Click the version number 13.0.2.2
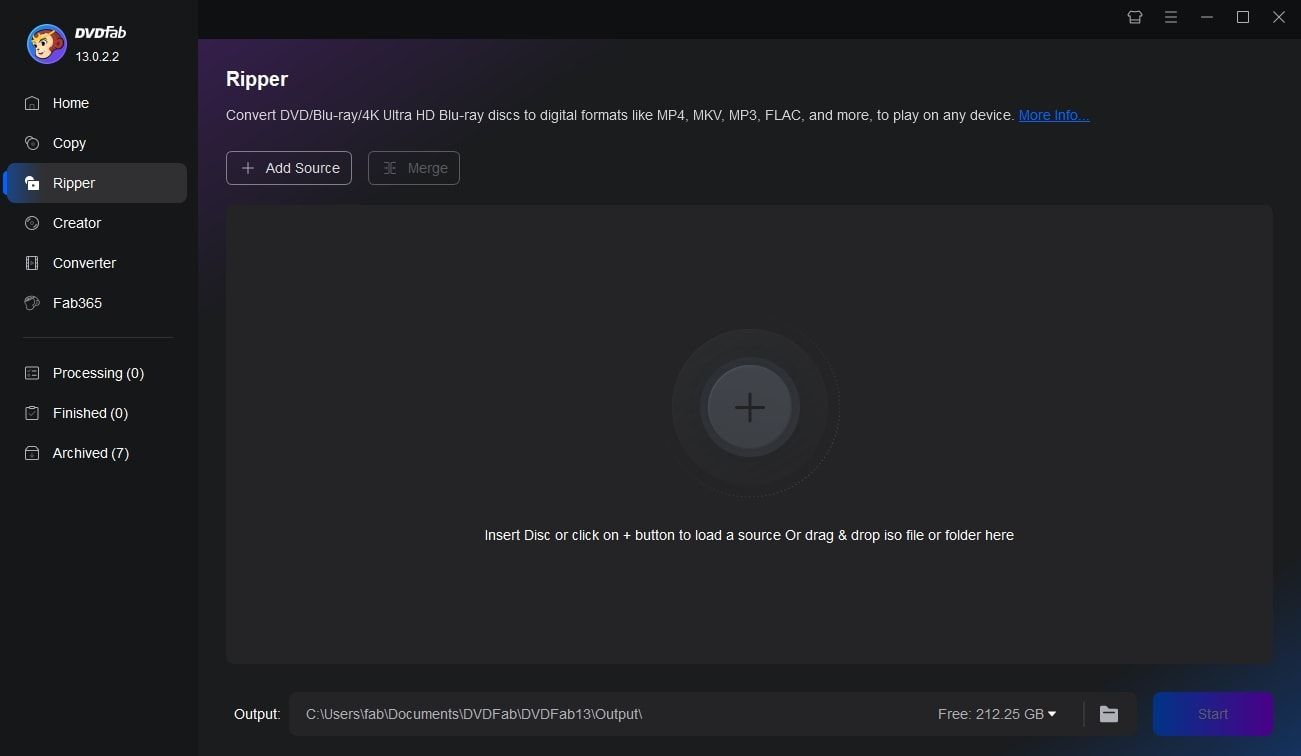 (x=97, y=57)
